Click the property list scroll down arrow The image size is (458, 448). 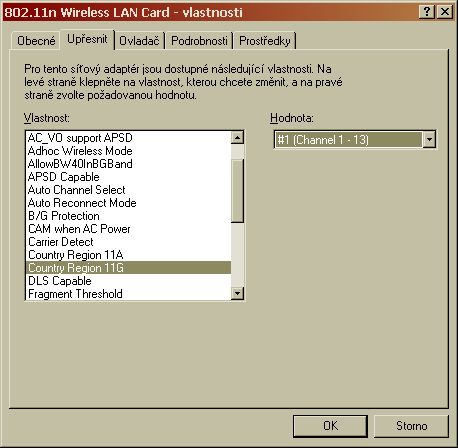click(237, 293)
